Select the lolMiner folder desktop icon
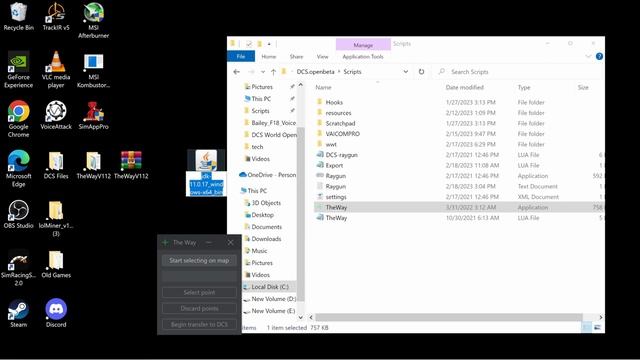 point(56,218)
